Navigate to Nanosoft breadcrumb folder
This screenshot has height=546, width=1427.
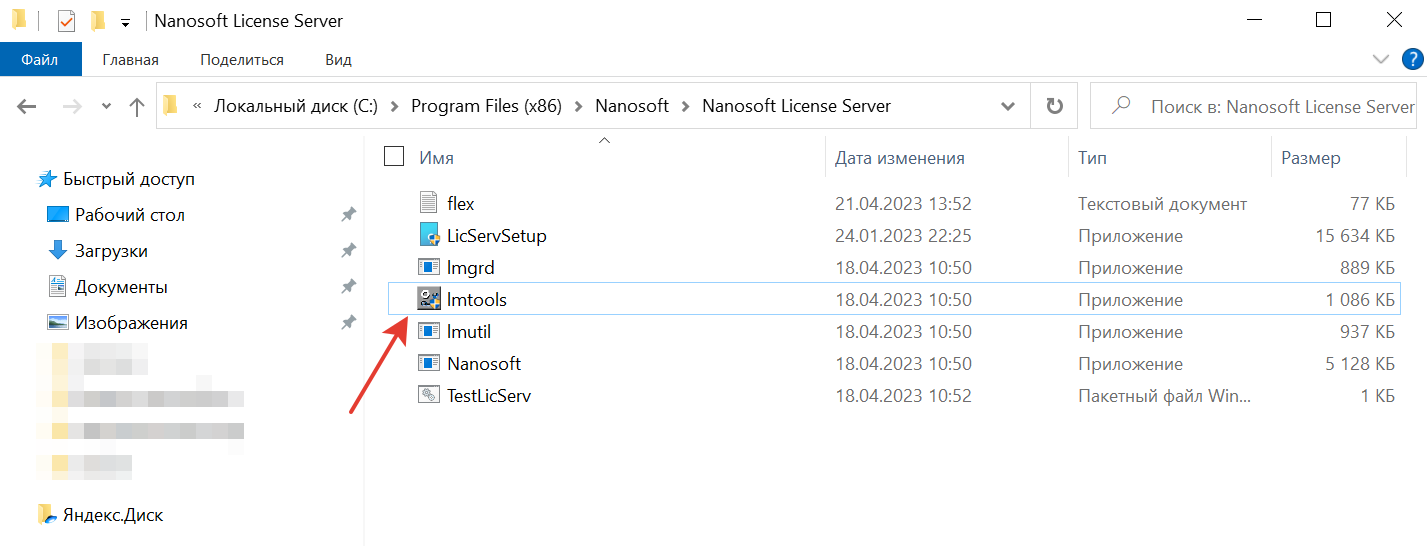(632, 105)
